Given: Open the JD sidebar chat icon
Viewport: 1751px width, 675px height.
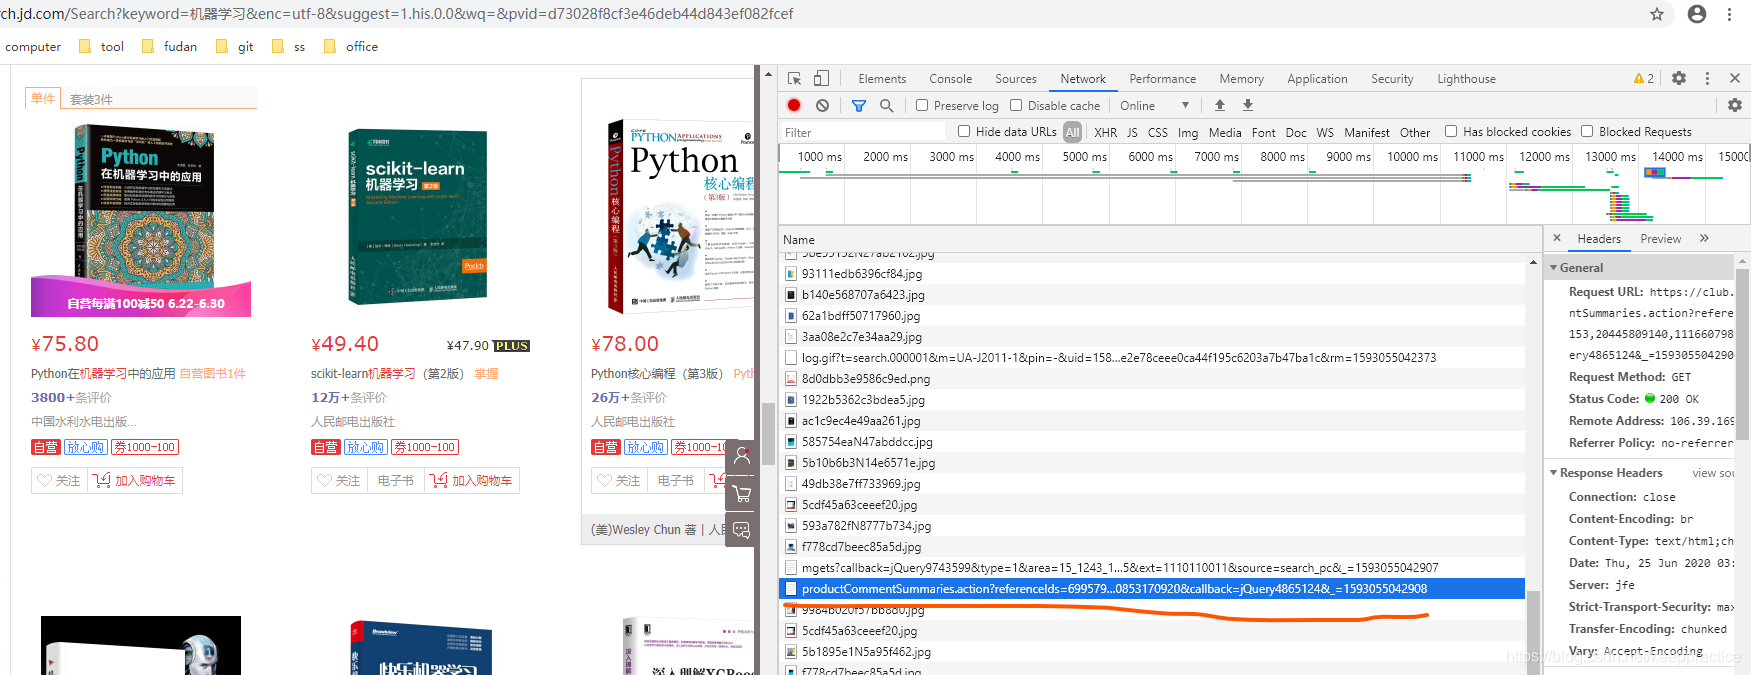Looking at the screenshot, I should pyautogui.click(x=741, y=530).
